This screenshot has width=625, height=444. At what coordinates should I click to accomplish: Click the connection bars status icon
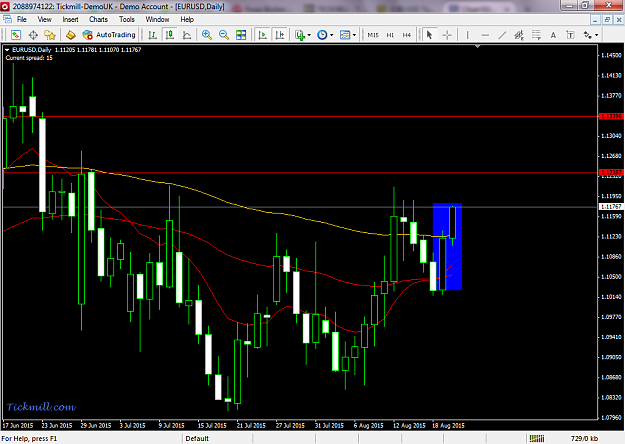[x=537, y=438]
